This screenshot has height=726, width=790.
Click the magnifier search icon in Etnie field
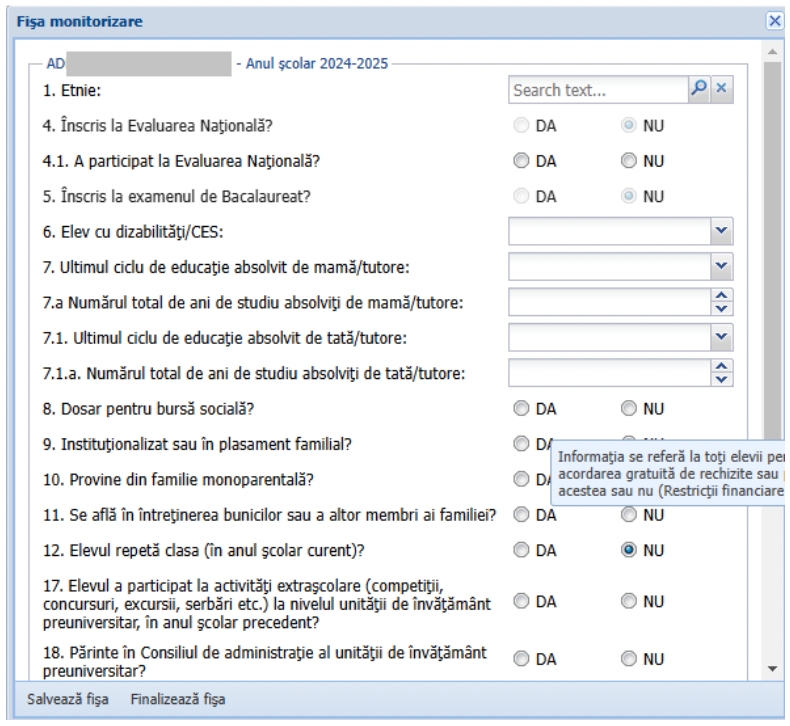click(x=700, y=90)
